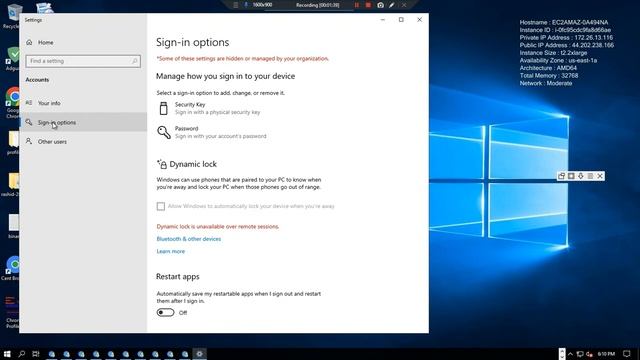Click the Accounts section heading

[37, 80]
